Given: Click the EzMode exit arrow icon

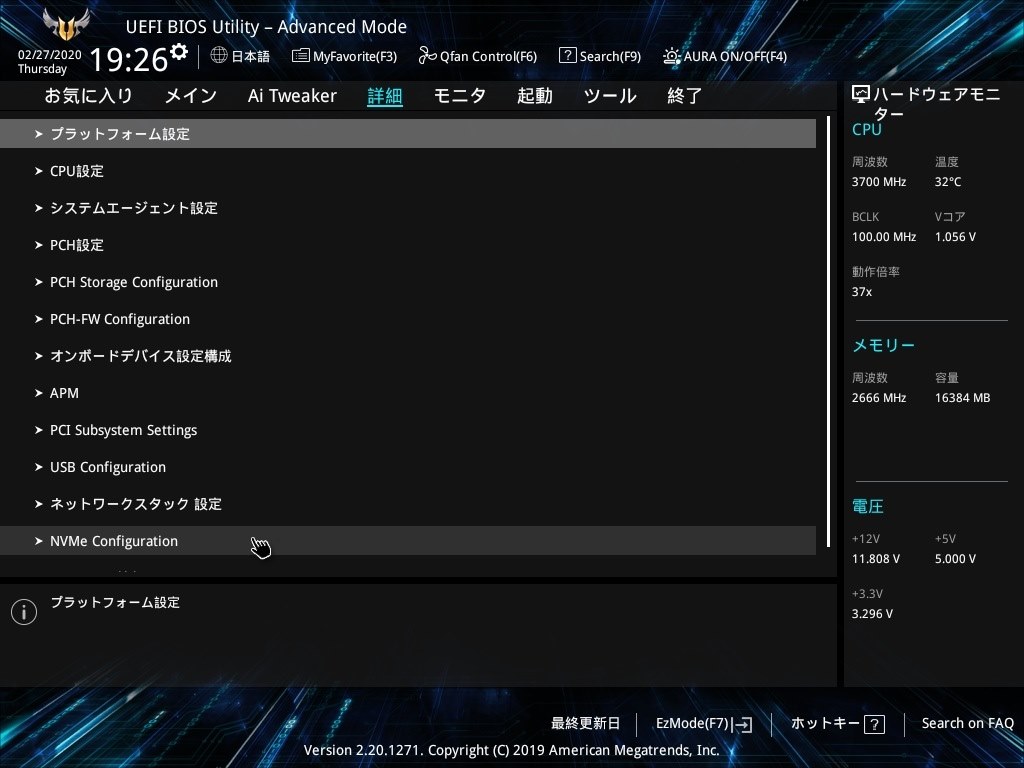Looking at the screenshot, I should click(742, 724).
